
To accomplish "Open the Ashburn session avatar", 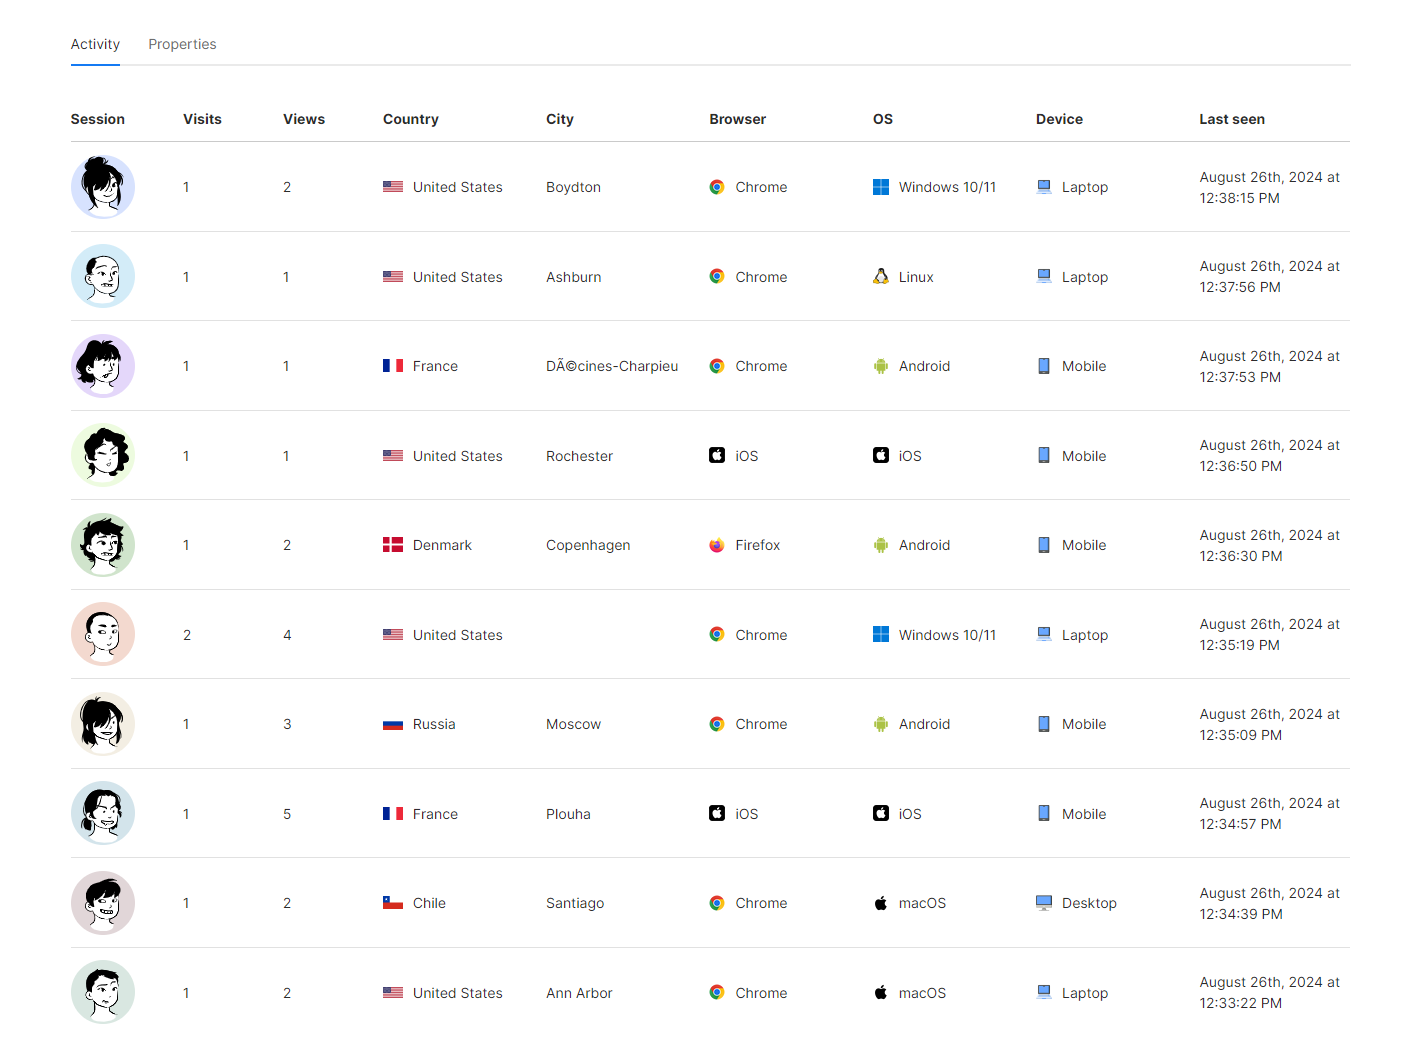I will [x=103, y=276].
